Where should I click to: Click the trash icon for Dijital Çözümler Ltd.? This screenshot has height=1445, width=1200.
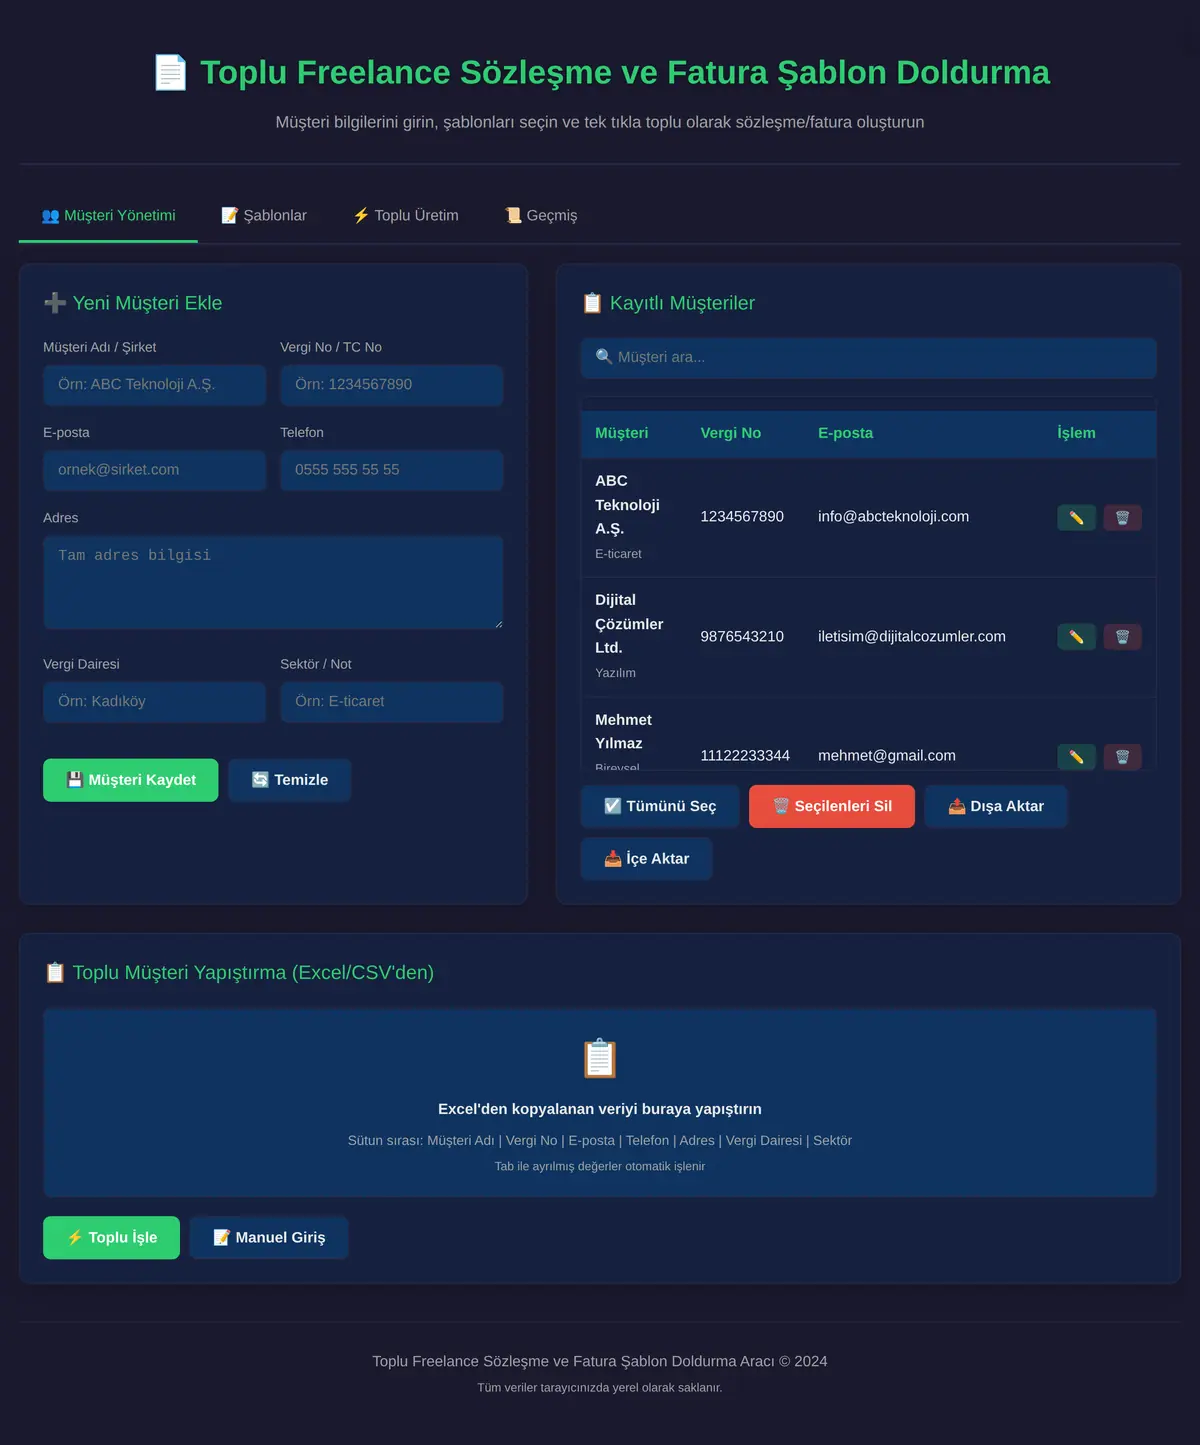pyautogui.click(x=1122, y=637)
